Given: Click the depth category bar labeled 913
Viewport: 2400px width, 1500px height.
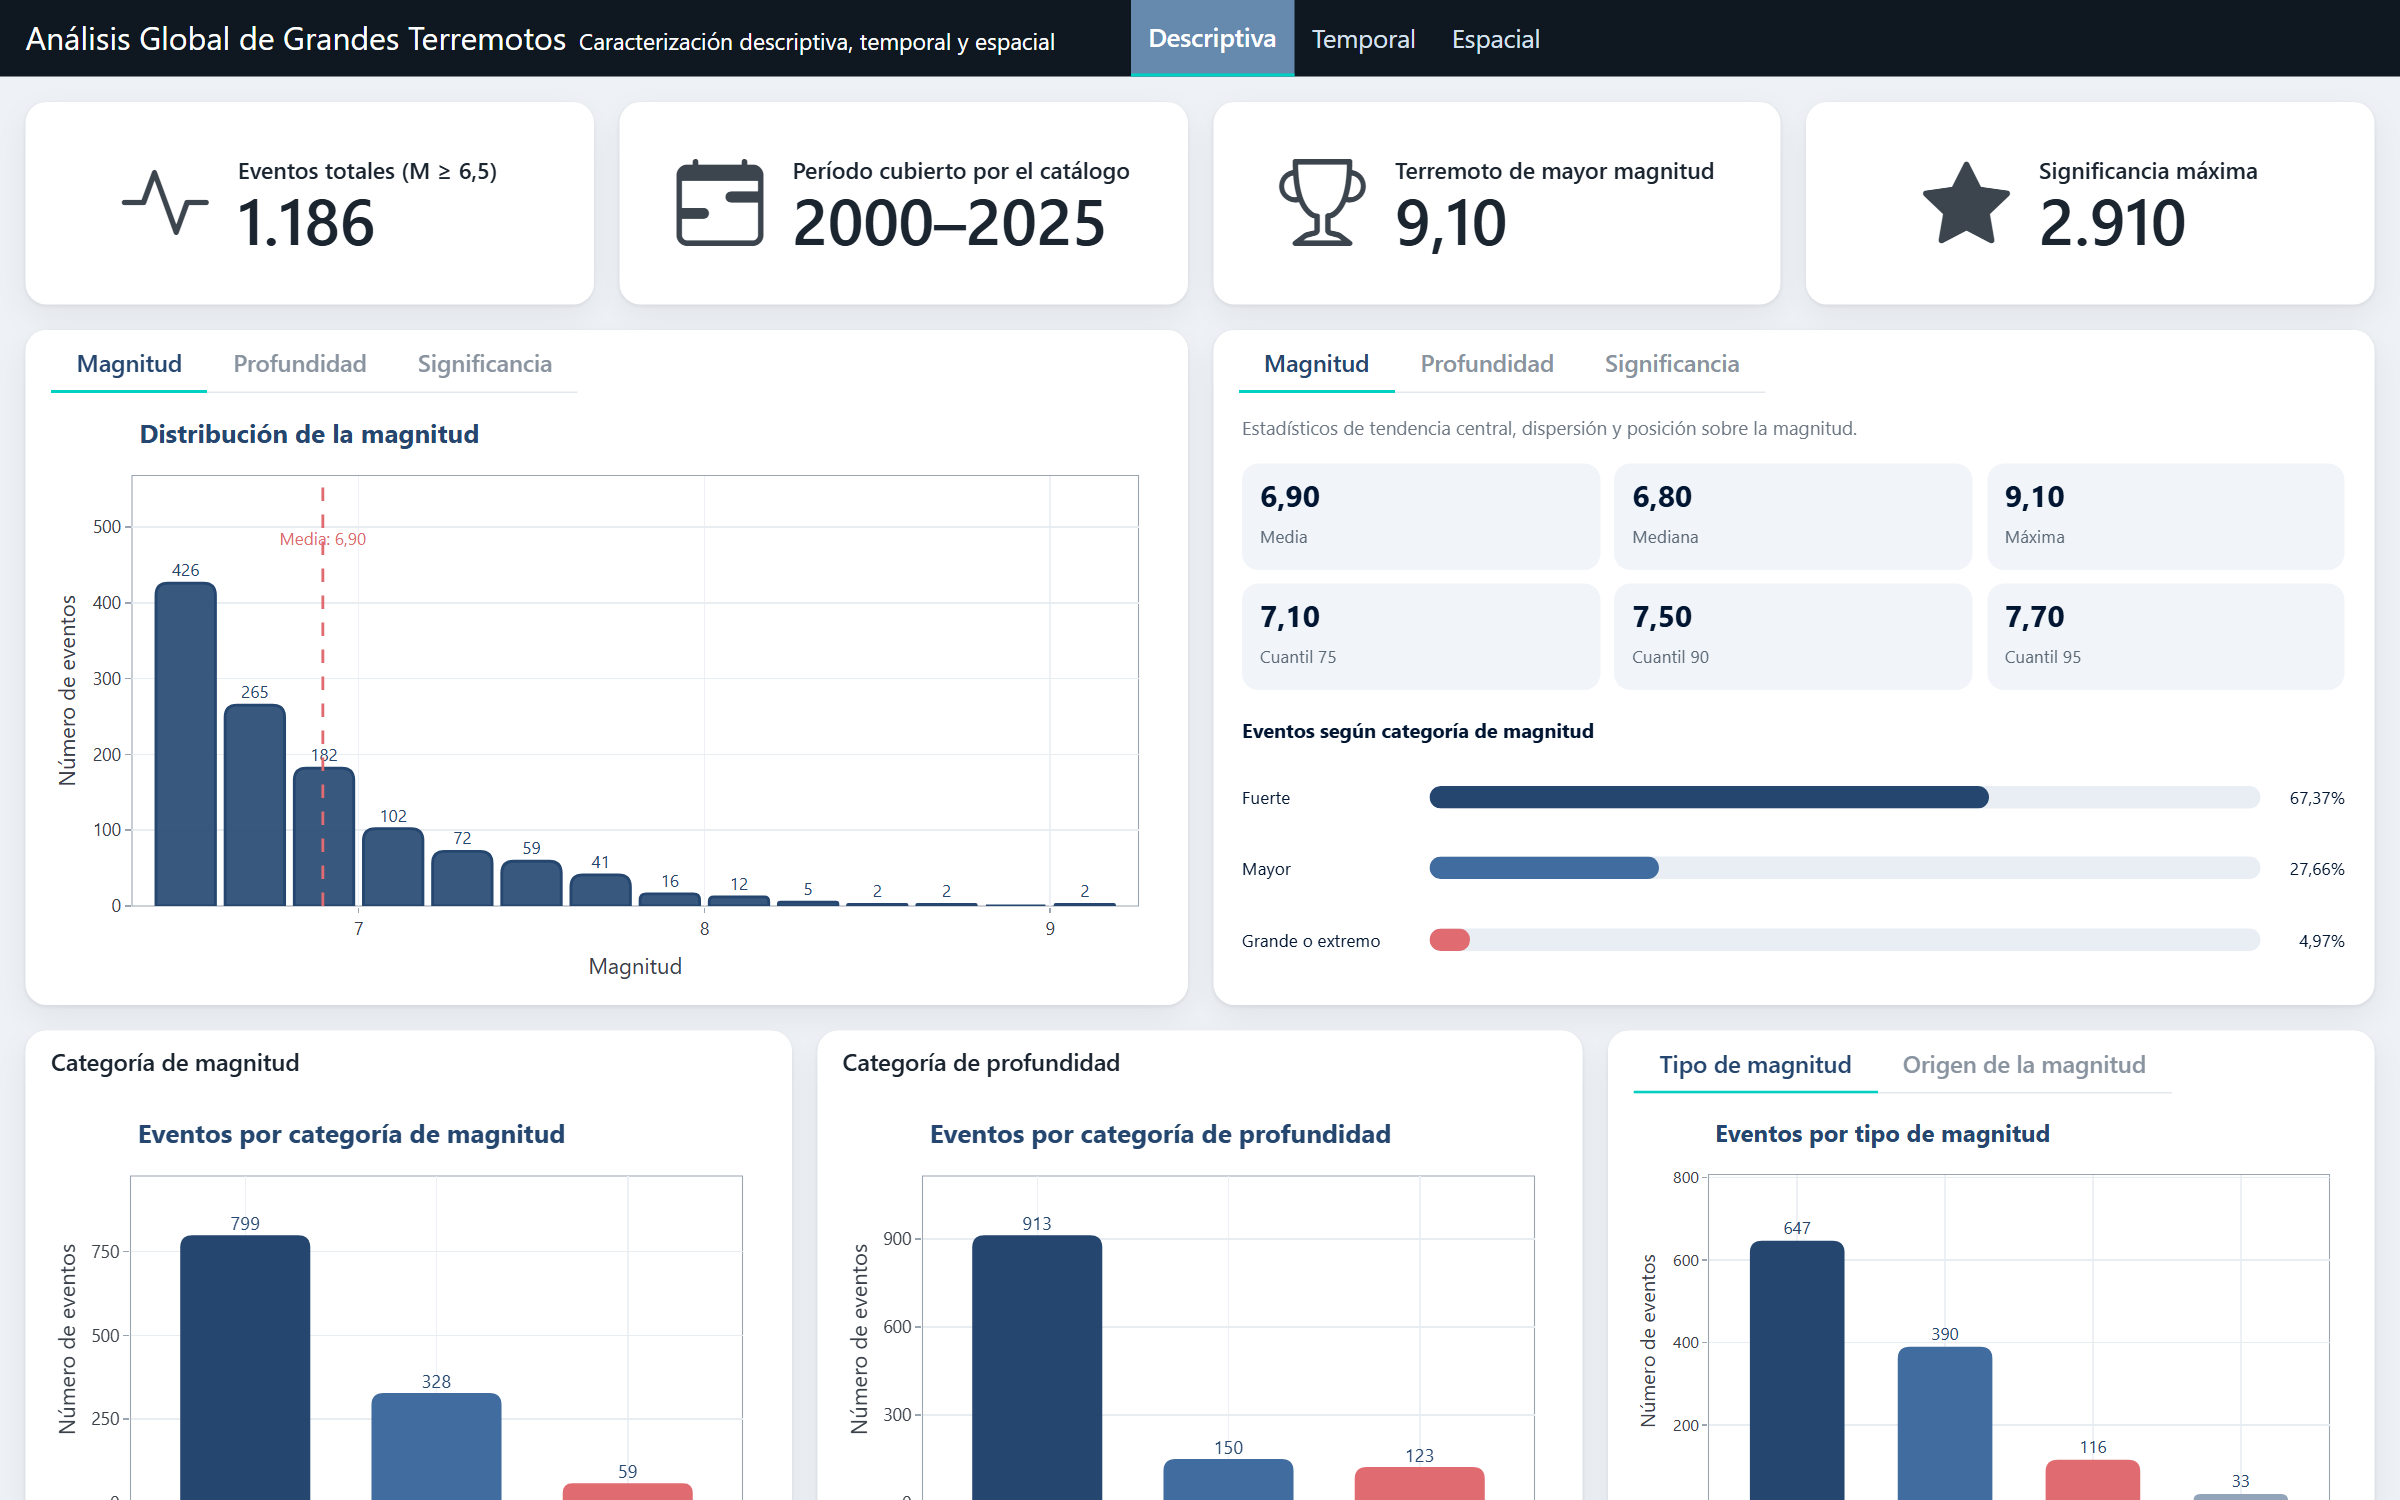Looking at the screenshot, I should tap(1037, 1367).
